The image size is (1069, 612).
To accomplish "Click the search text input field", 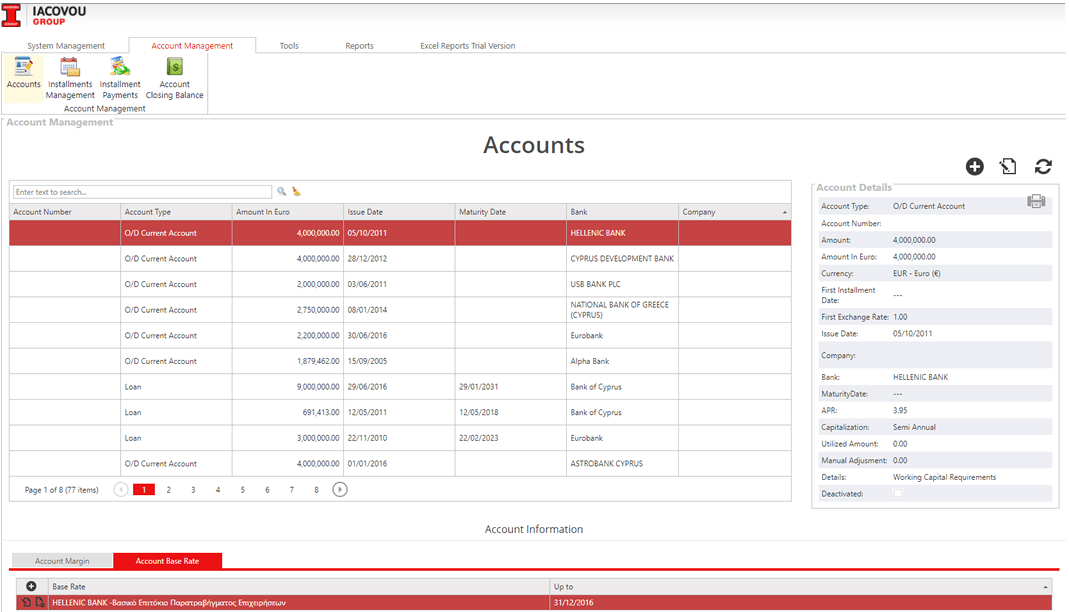I will click(142, 191).
